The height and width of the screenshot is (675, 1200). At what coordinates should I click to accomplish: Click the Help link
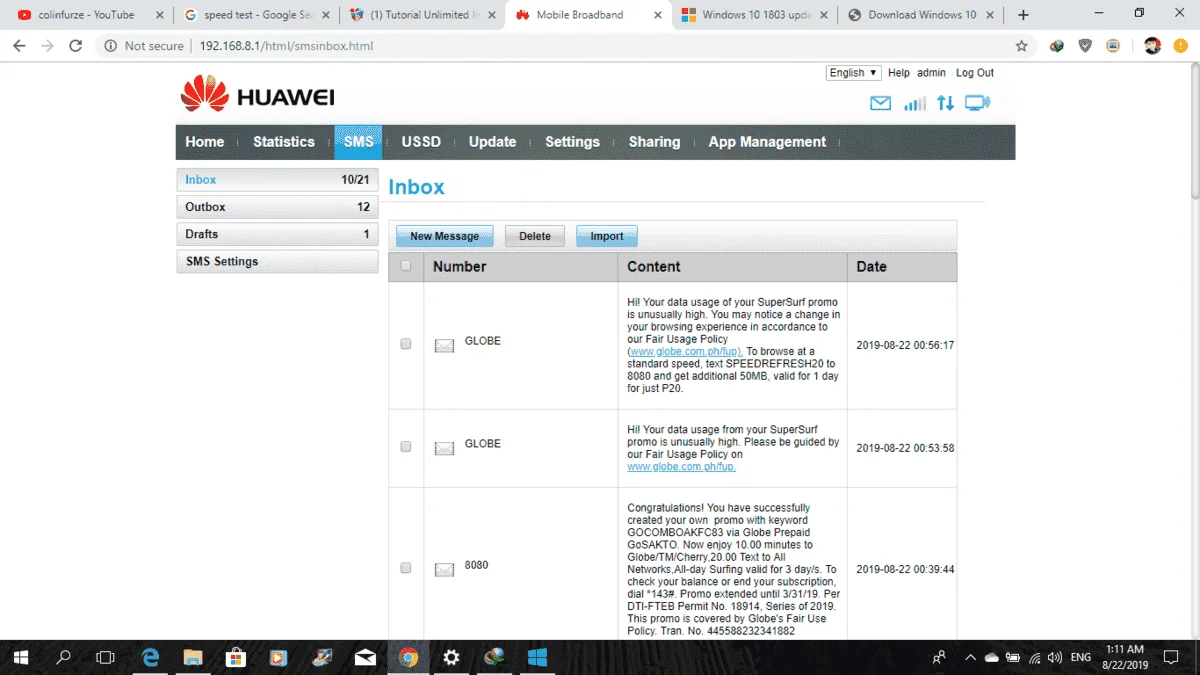pyautogui.click(x=899, y=73)
